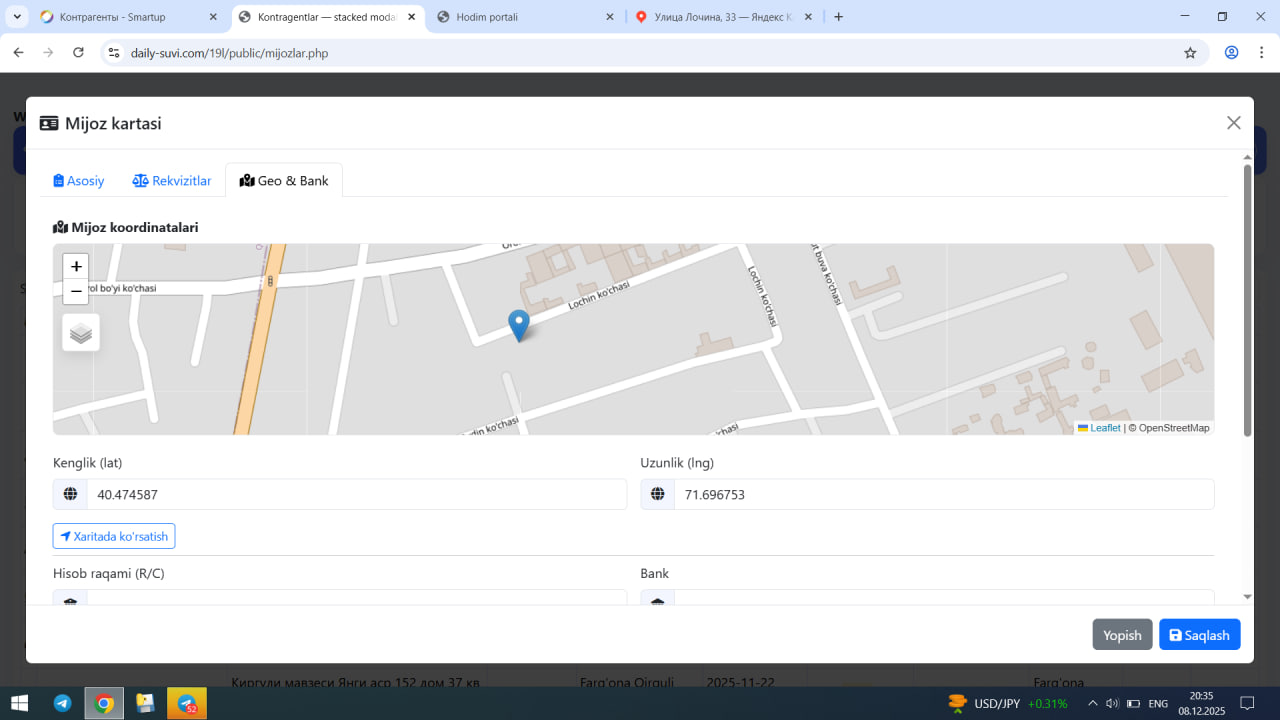
Task: Open the map layers control
Action: coord(81,333)
